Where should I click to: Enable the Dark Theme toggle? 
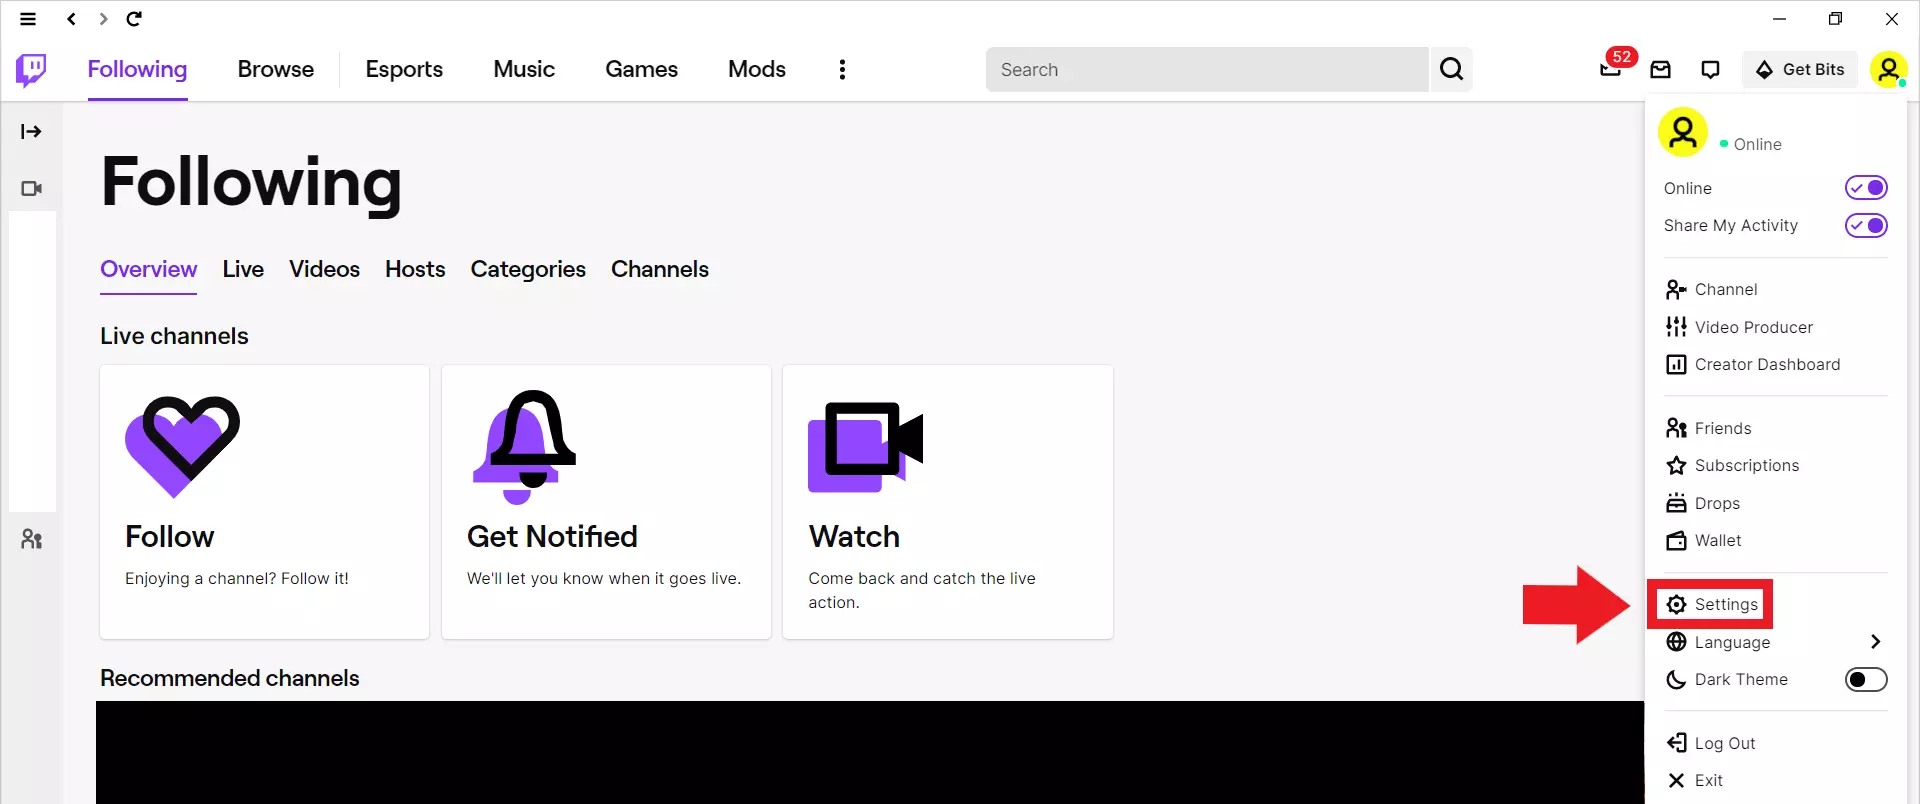(x=1865, y=680)
